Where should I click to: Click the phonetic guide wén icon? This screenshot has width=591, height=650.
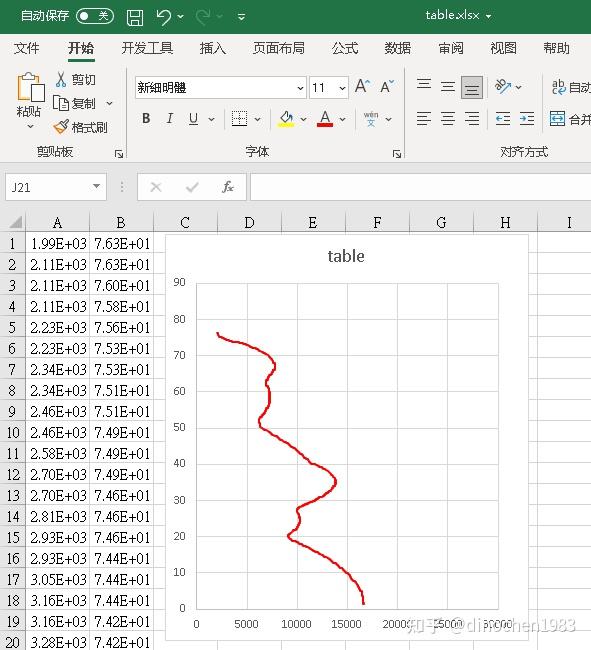point(371,119)
